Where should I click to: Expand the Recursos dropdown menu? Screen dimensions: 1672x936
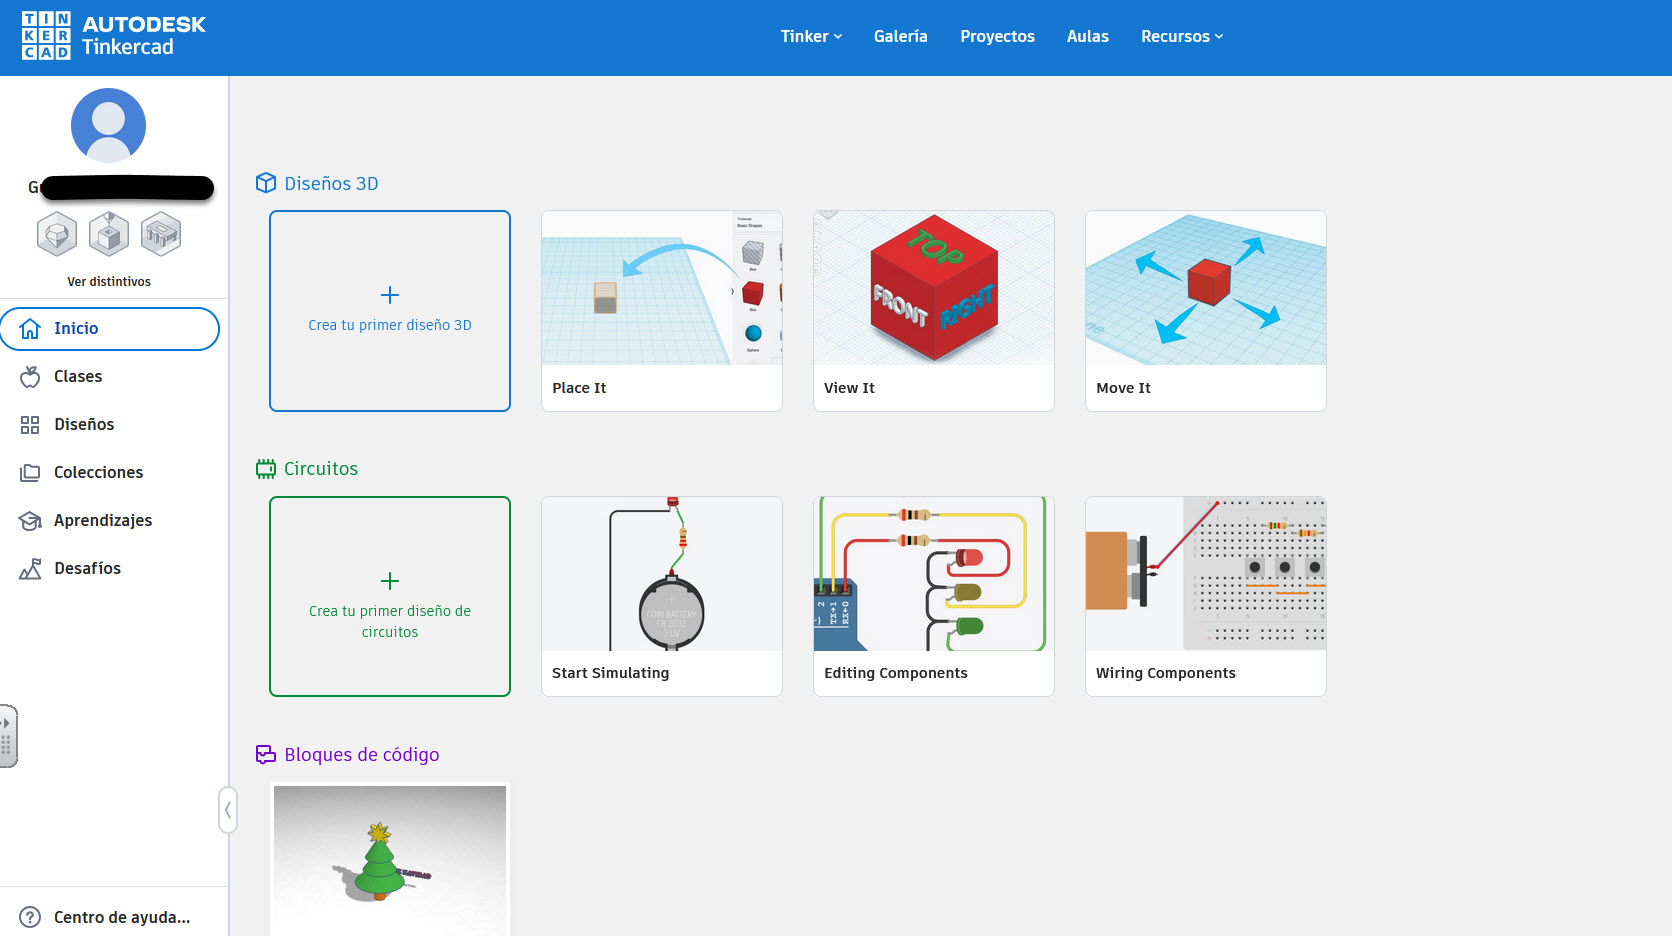1181,36
